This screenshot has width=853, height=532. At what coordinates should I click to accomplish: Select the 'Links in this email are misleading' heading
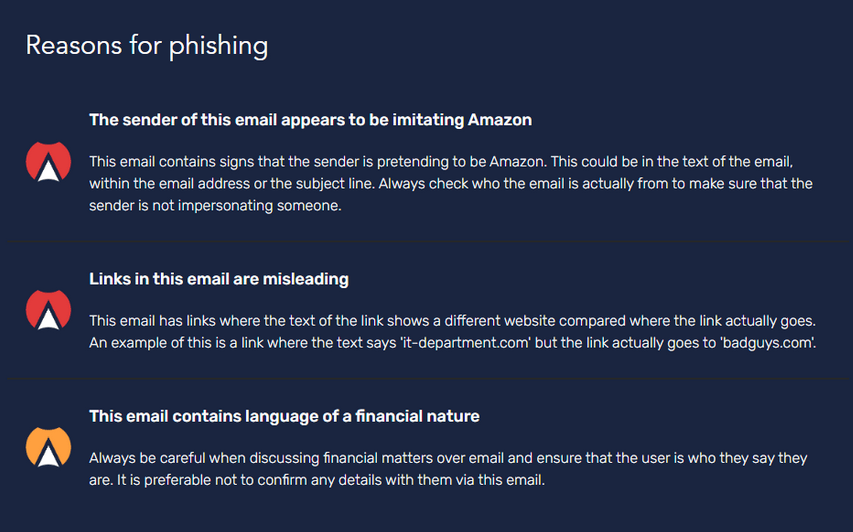218,279
